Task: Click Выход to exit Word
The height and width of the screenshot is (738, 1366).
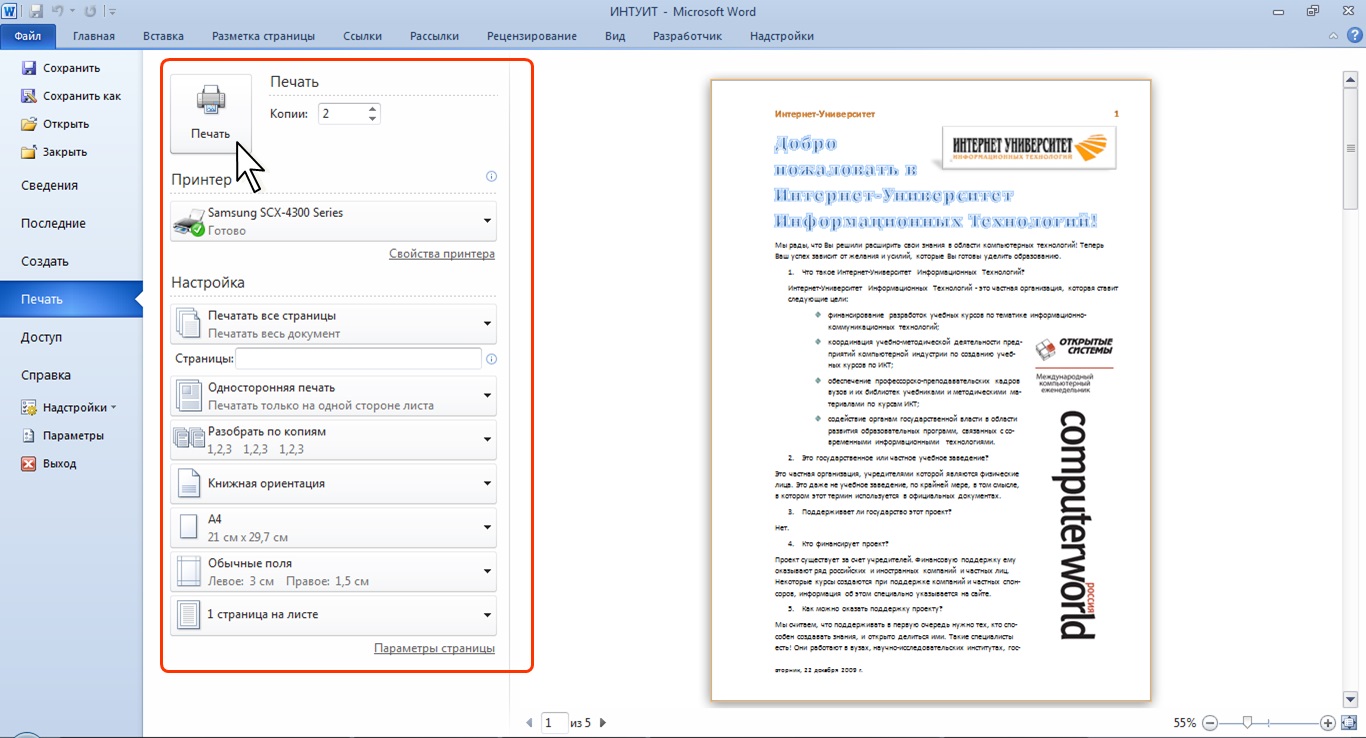Action: (49, 463)
